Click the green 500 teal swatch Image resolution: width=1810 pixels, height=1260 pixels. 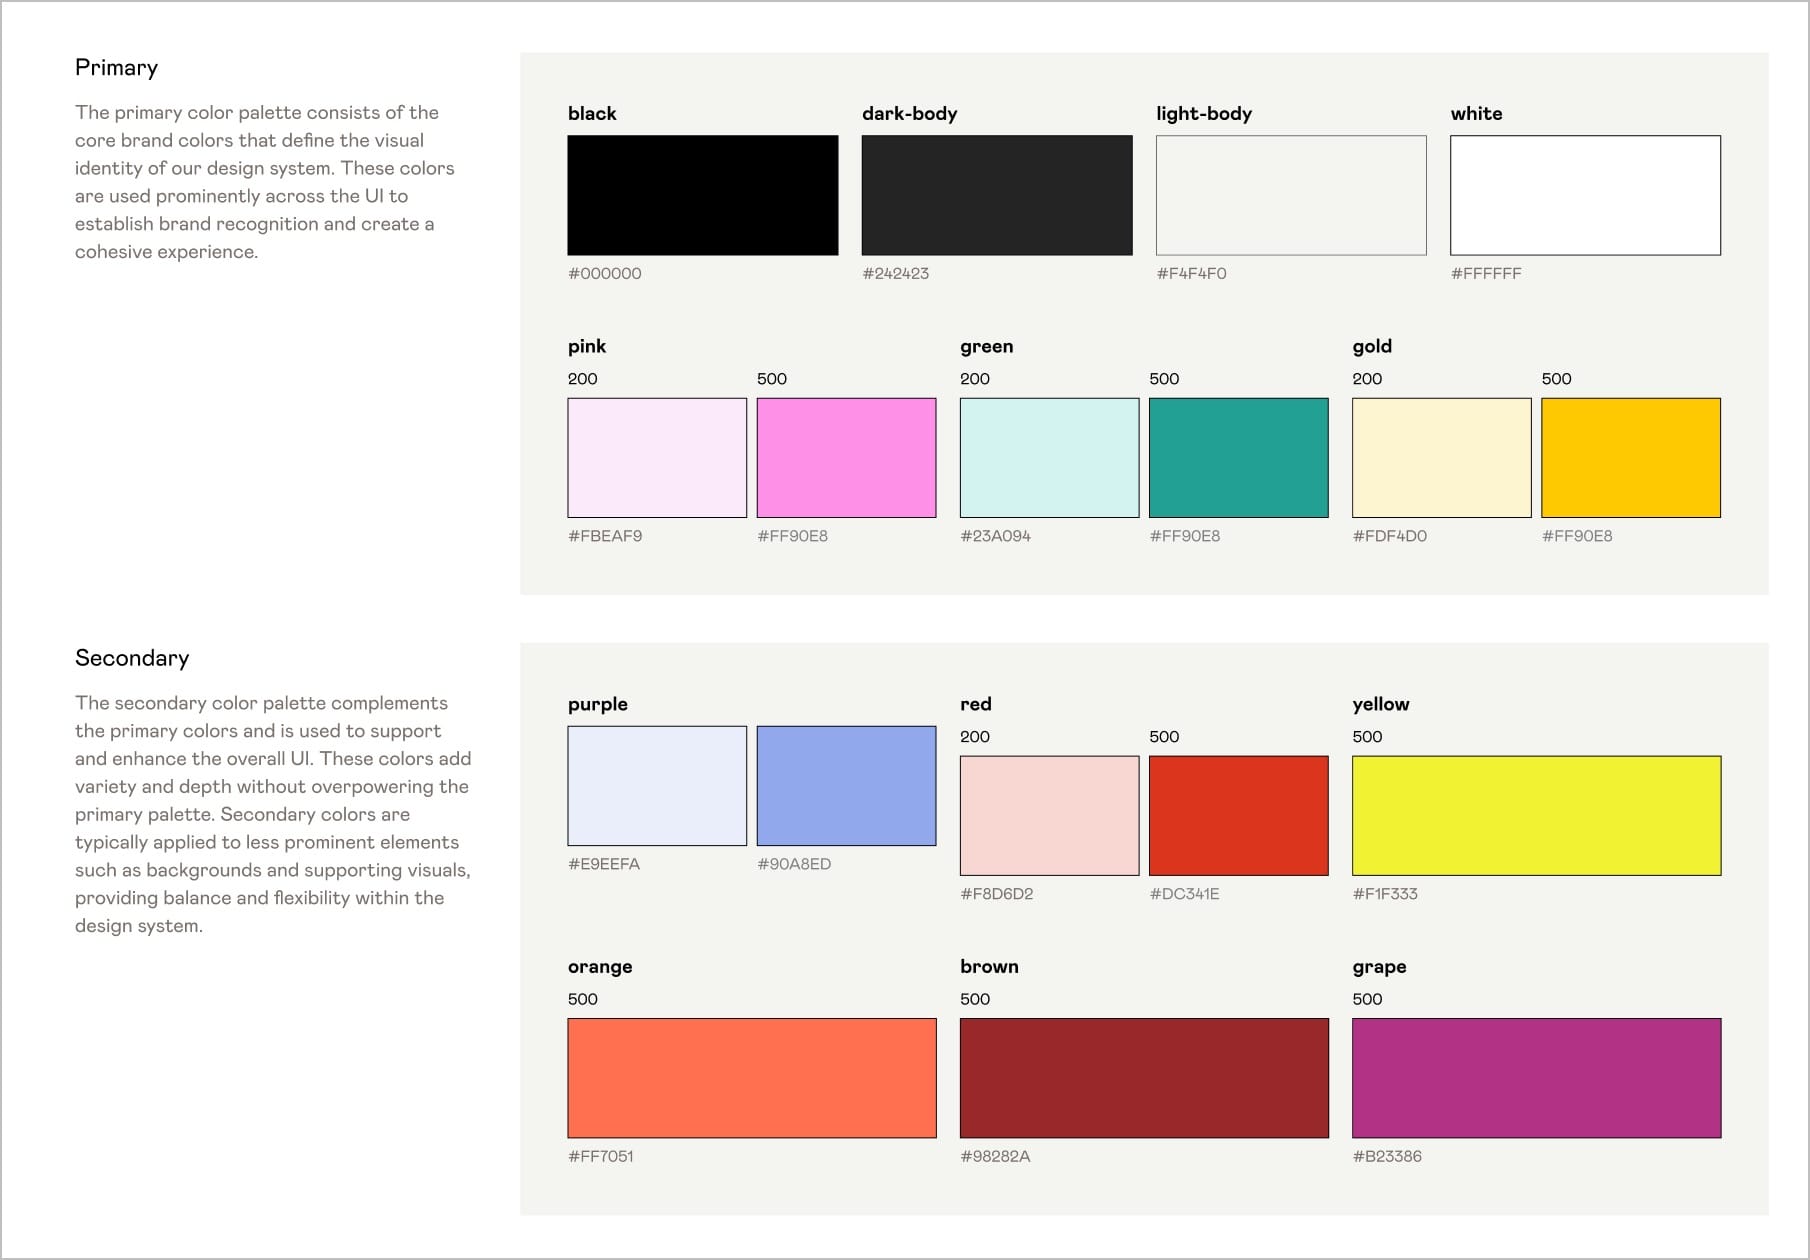1238,457
